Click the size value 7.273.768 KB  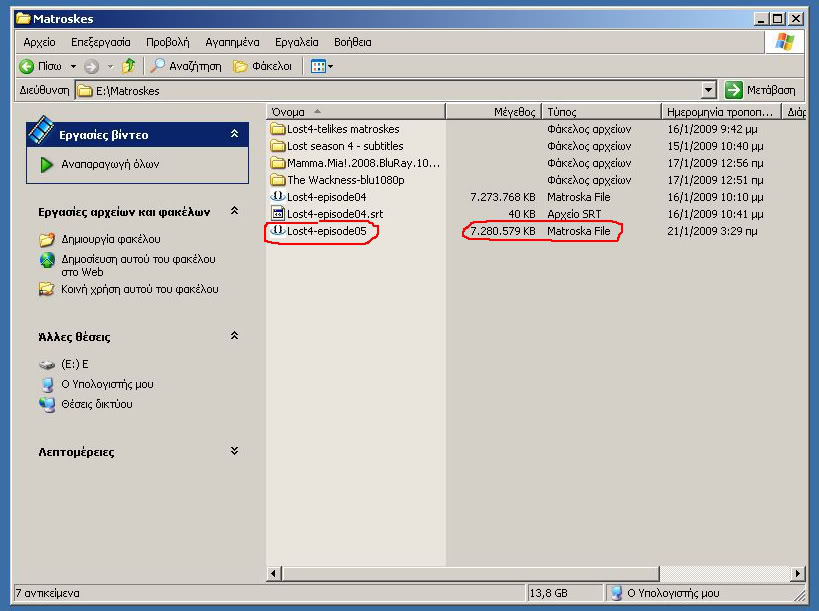[502, 197]
